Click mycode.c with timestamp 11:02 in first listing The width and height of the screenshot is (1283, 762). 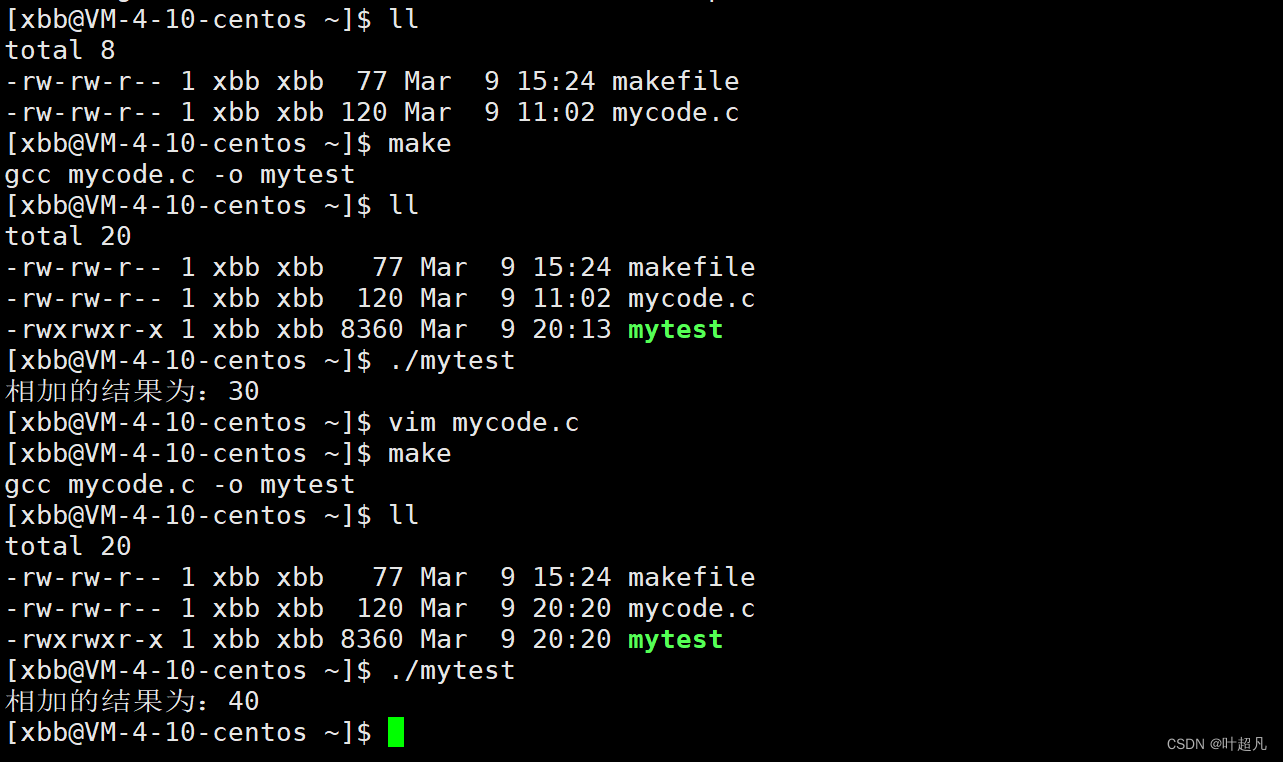click(x=675, y=112)
